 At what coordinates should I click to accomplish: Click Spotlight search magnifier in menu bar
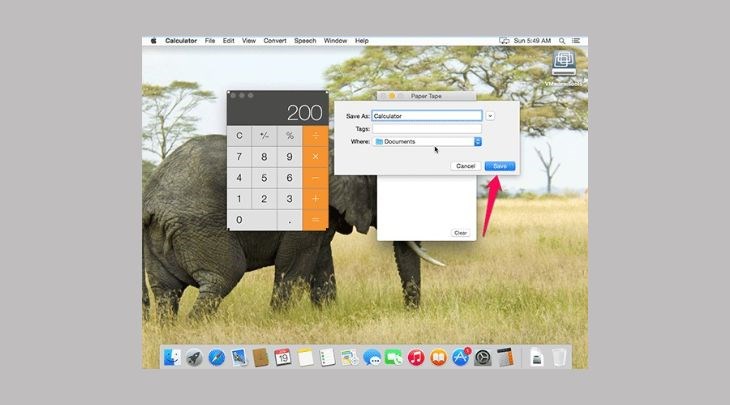point(562,41)
